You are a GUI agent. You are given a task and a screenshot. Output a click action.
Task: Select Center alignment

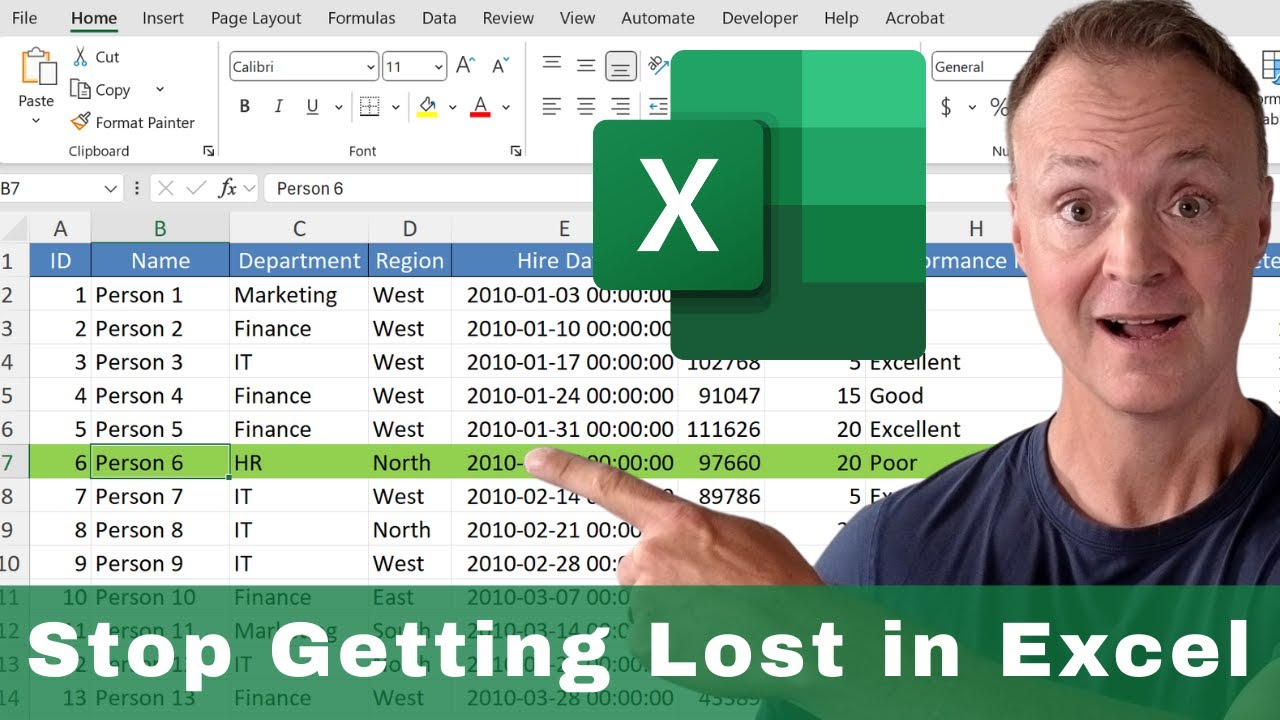click(x=586, y=106)
